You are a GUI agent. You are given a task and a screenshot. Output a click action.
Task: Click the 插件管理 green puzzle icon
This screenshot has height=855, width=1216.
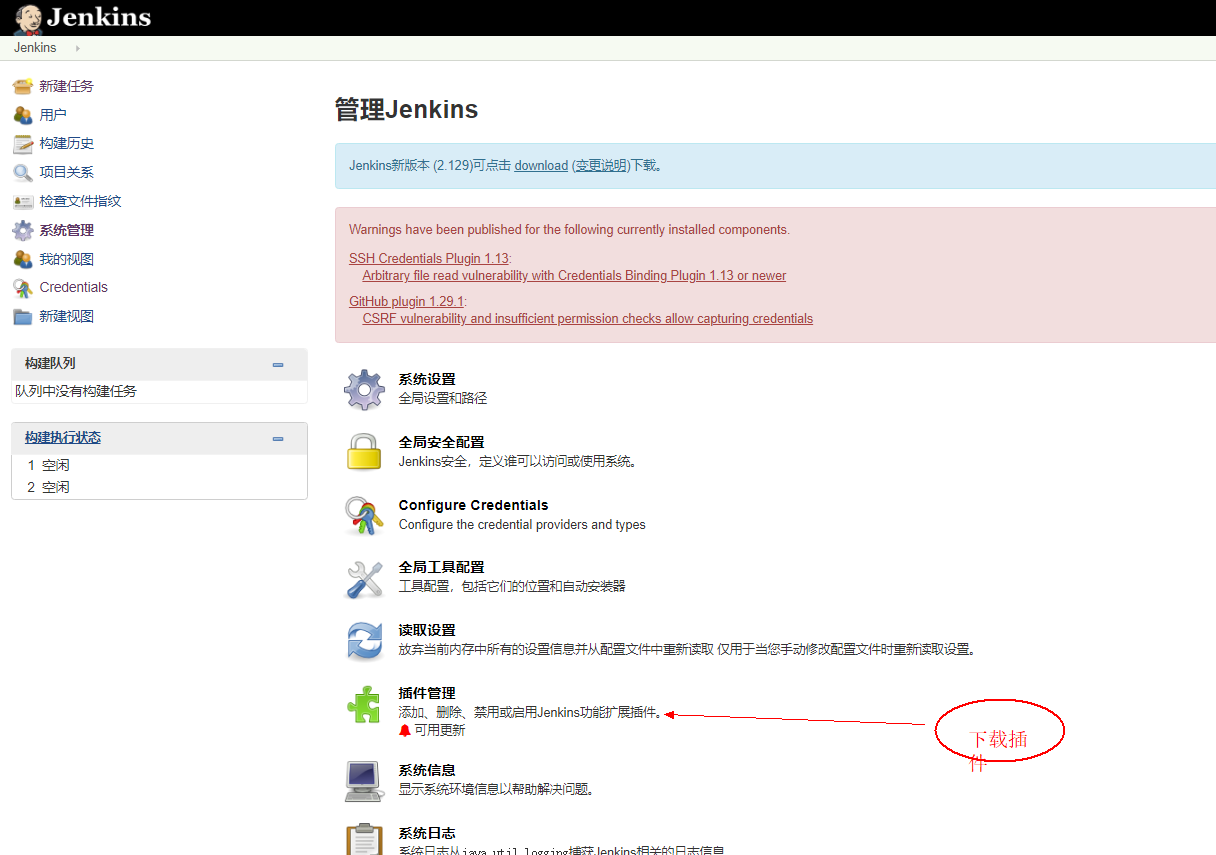pos(364,704)
